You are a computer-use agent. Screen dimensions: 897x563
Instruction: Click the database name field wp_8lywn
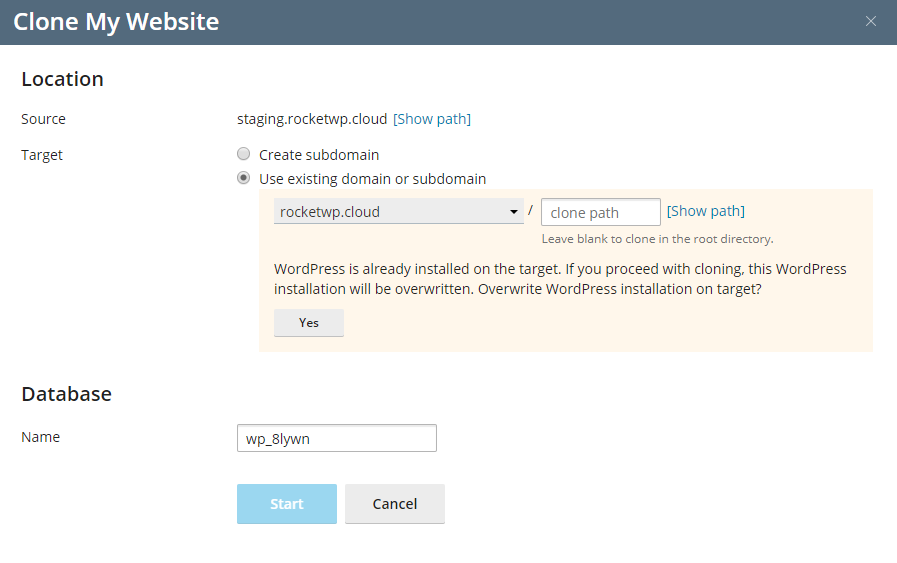tap(336, 438)
